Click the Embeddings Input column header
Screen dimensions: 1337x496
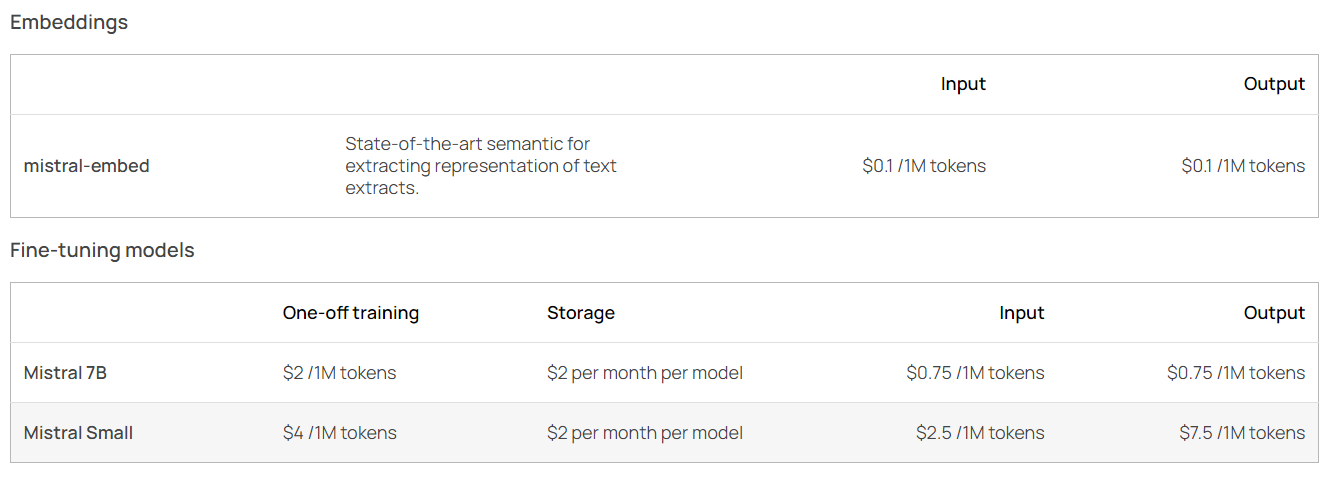963,84
